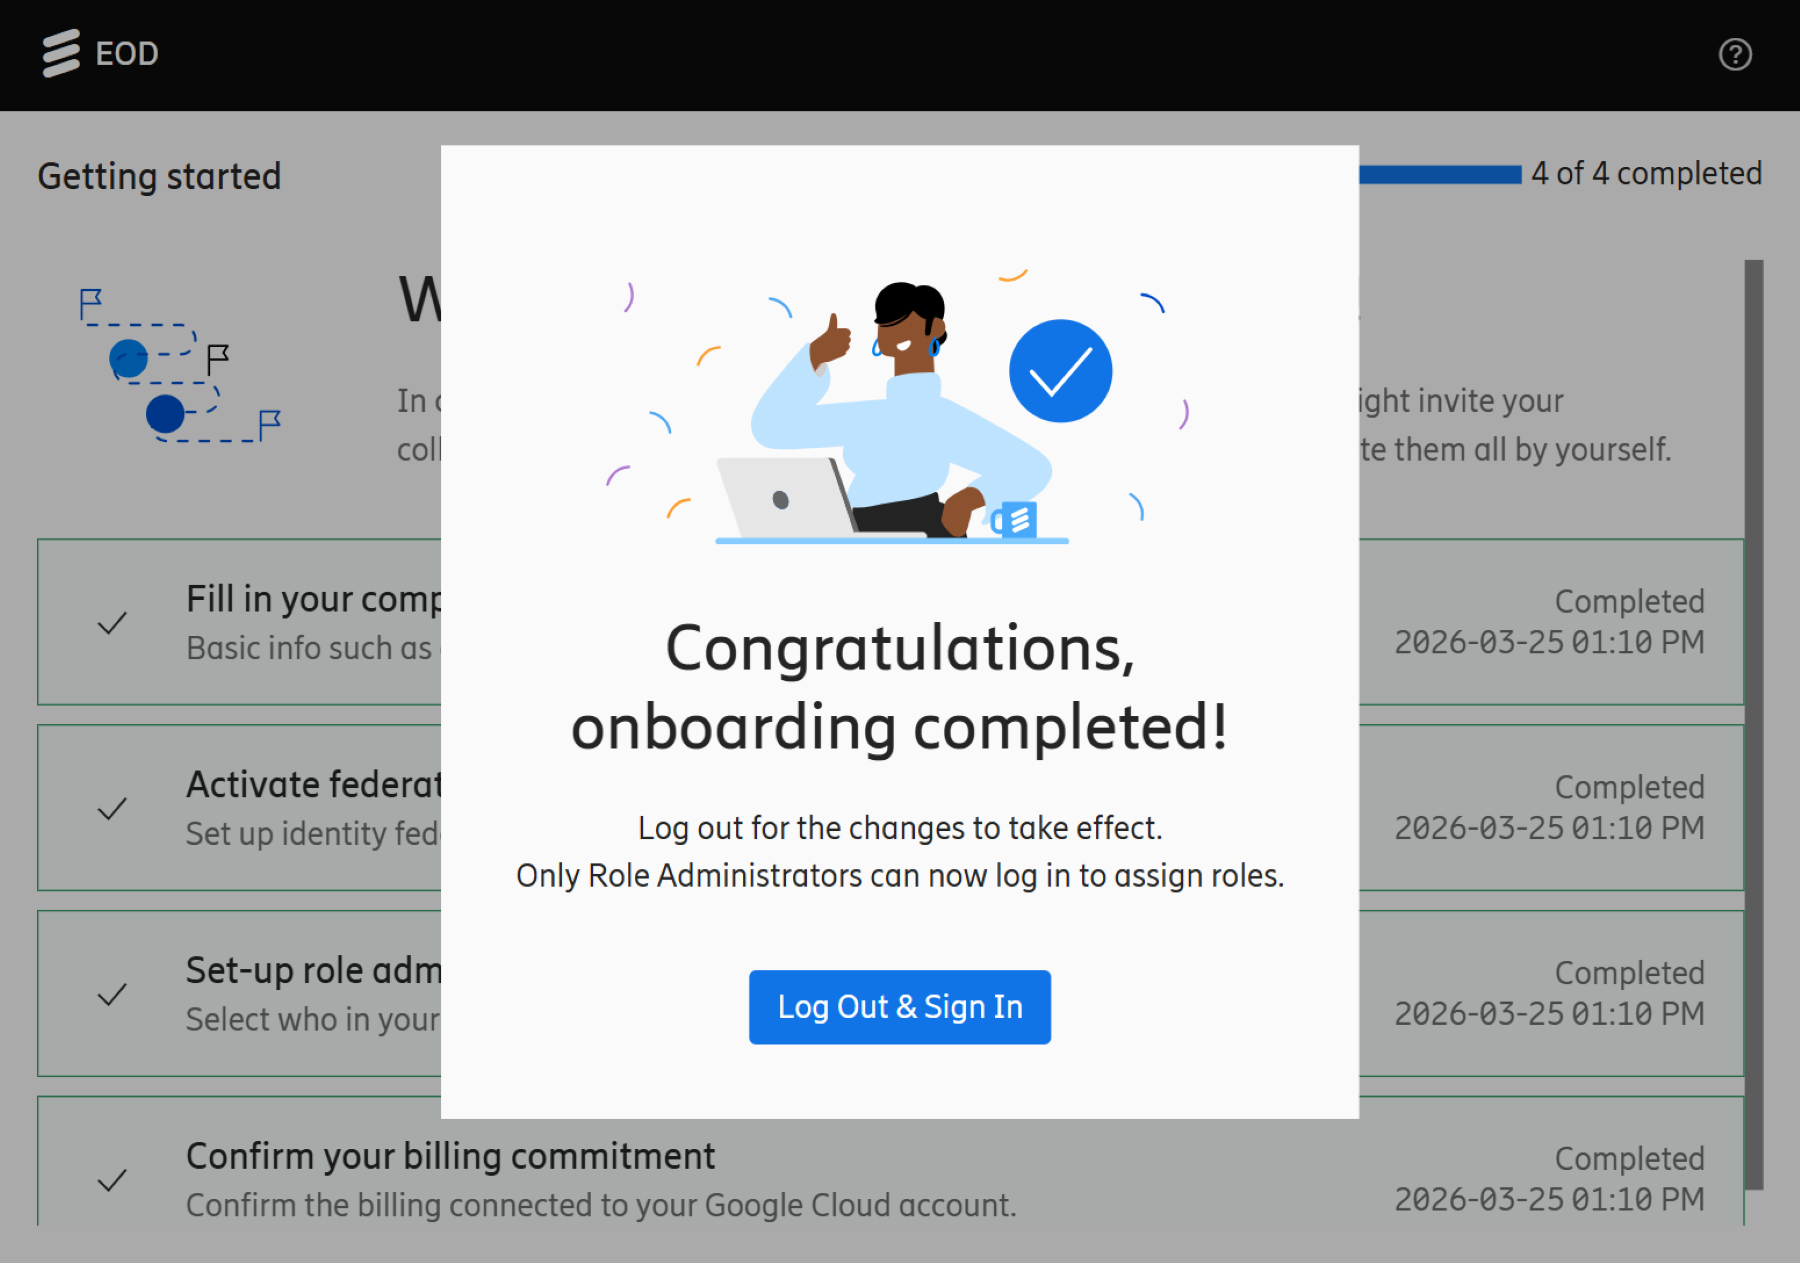Select the Getting started heading
This screenshot has width=1800, height=1263.
point(158,176)
